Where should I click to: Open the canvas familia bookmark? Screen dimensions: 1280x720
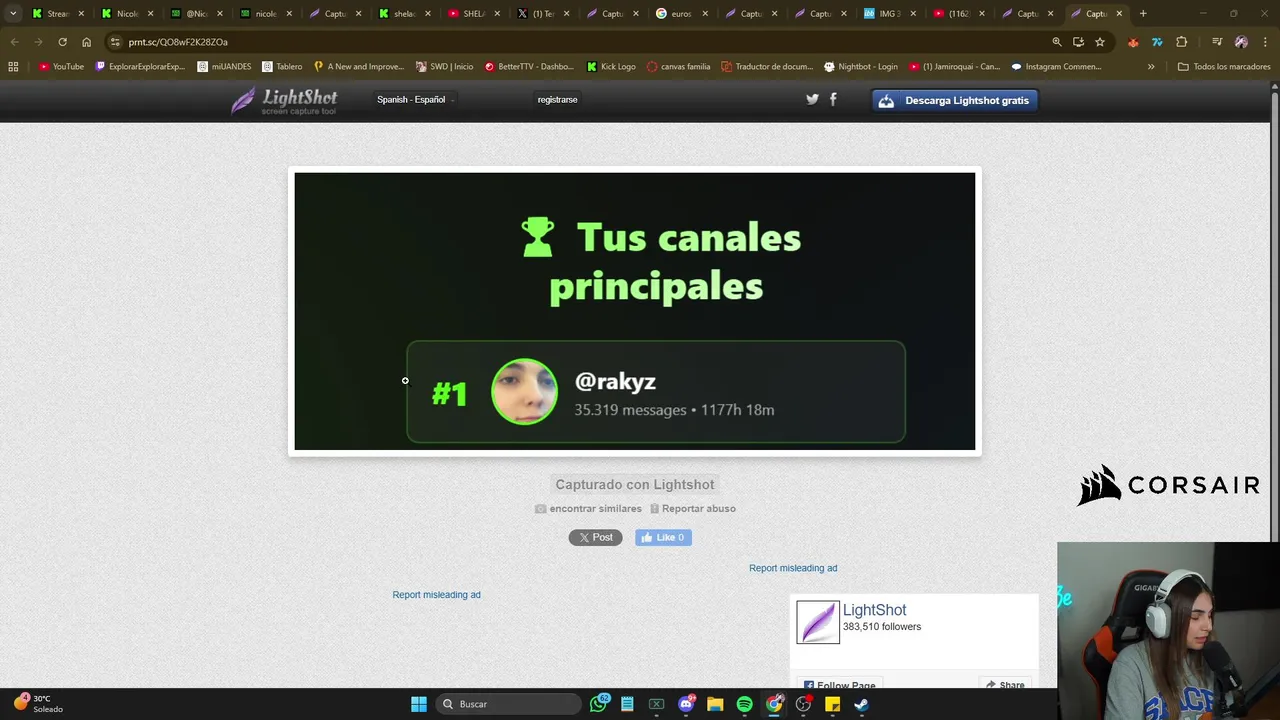(x=678, y=67)
